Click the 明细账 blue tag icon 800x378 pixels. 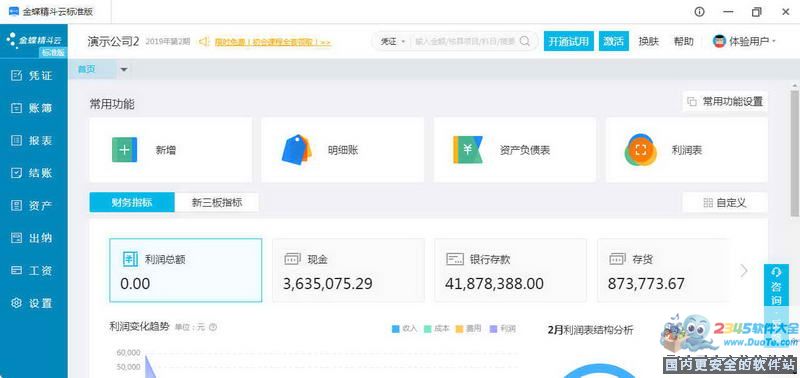coord(296,149)
